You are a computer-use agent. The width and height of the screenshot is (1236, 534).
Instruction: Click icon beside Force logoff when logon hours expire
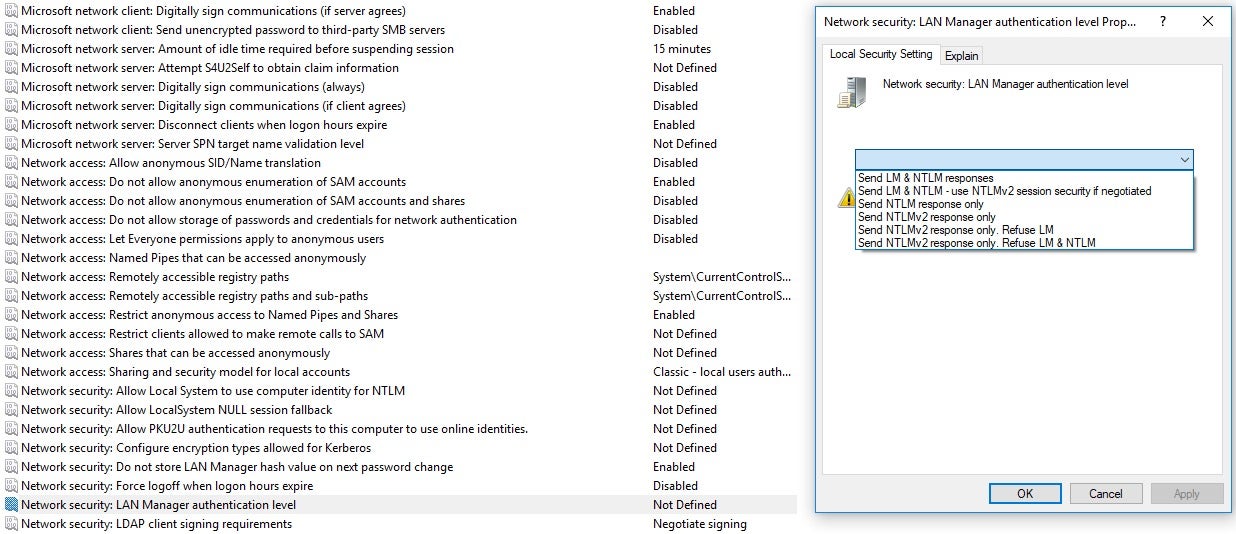coord(11,486)
